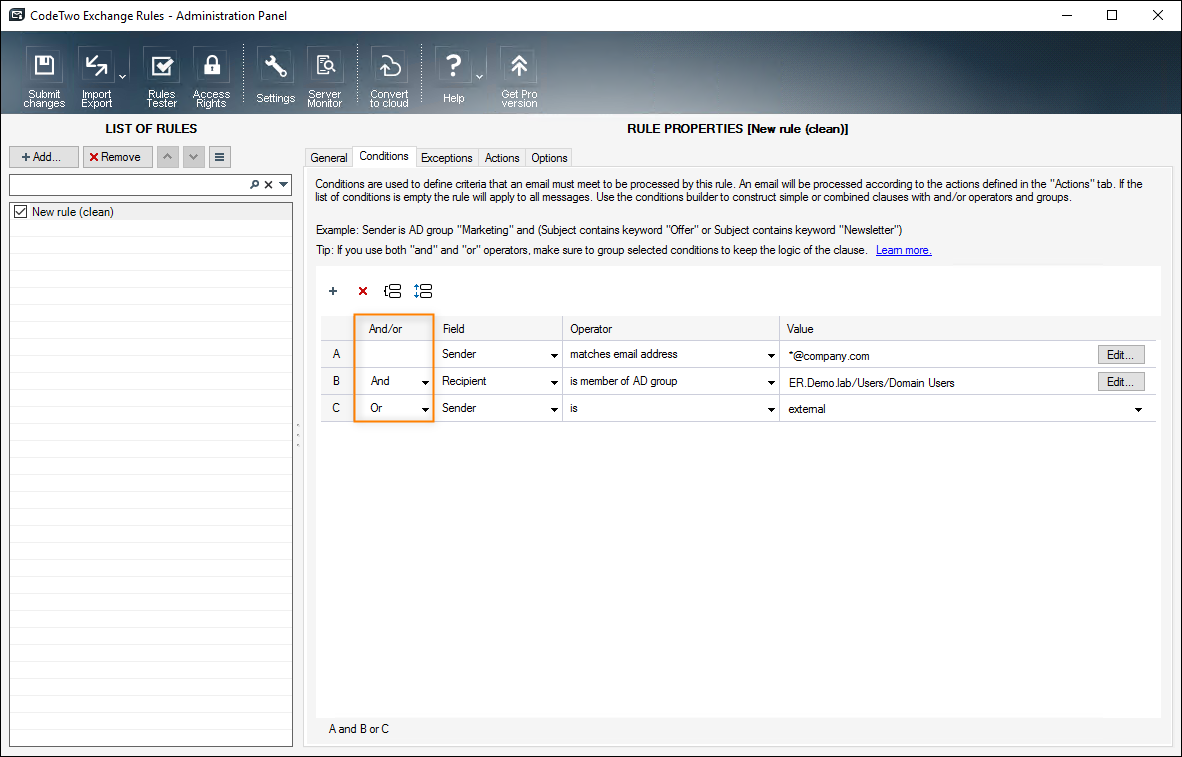Screen dimensions: 1182x757
Task: Click the ungroup conditions icon
Action: 423,291
